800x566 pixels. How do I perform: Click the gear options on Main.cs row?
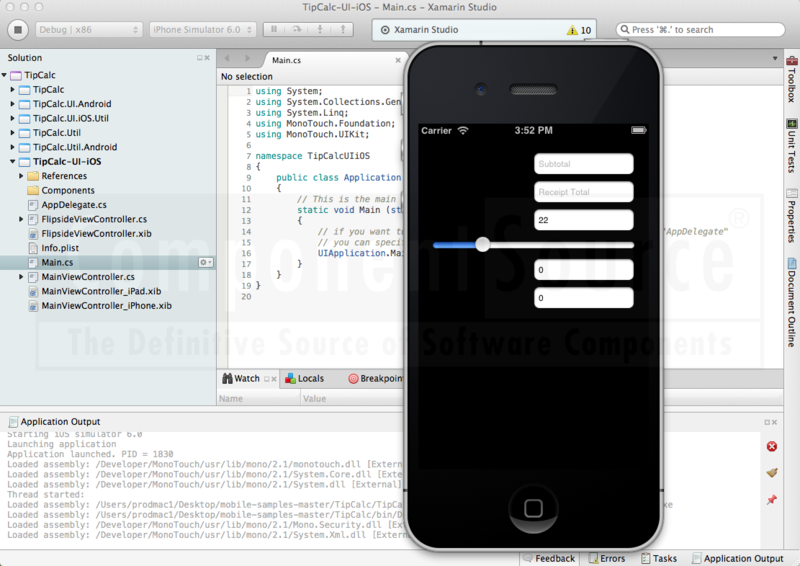pyautogui.click(x=206, y=262)
